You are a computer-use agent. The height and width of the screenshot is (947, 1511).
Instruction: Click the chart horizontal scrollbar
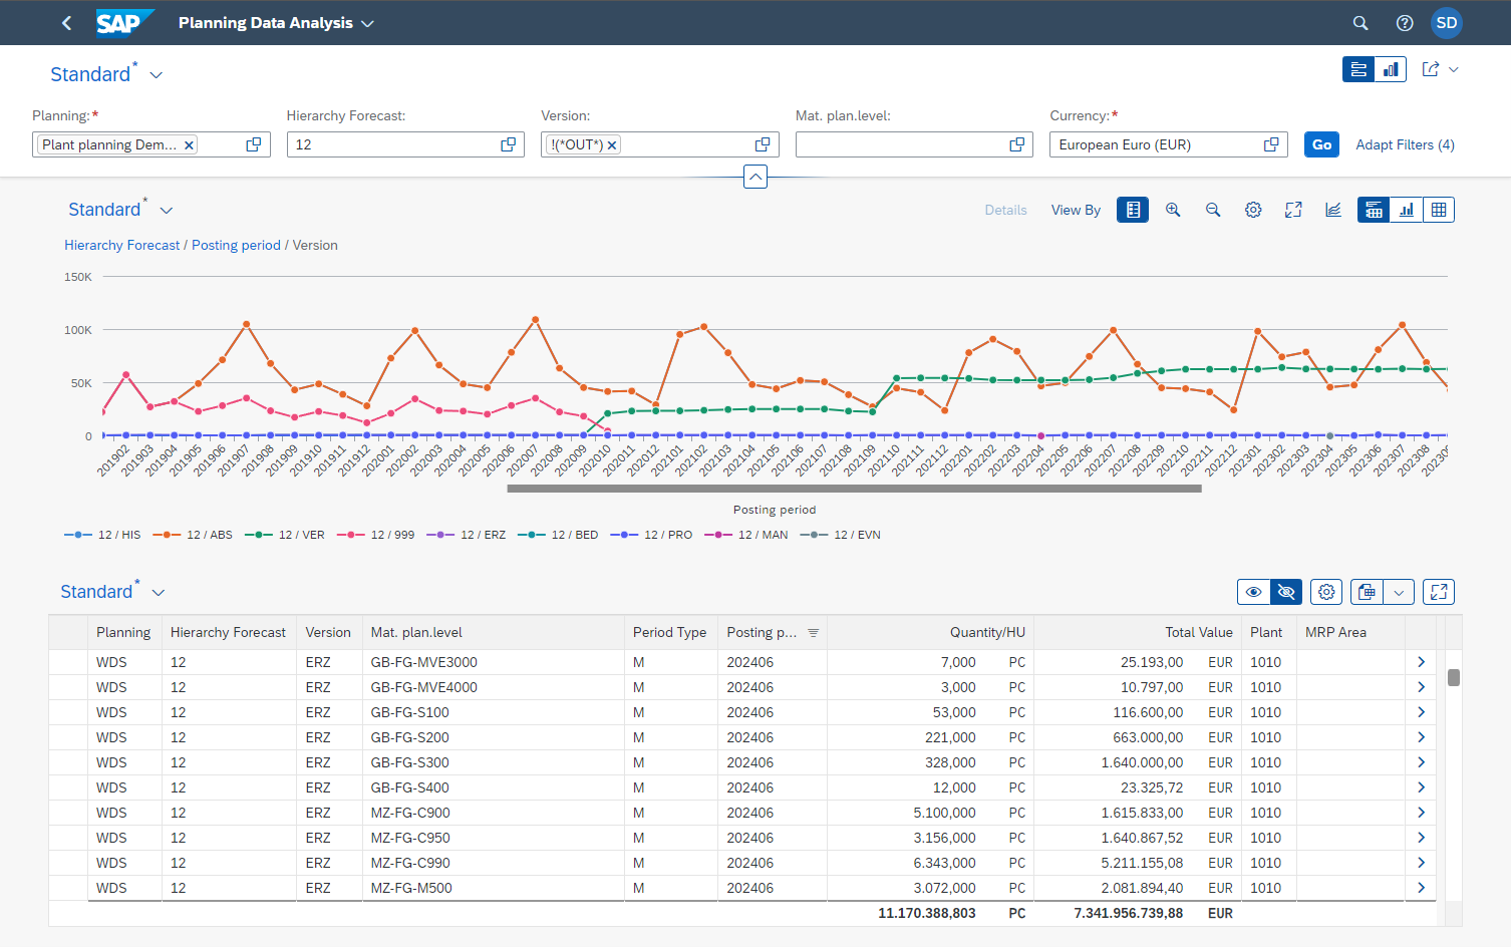pos(854,489)
